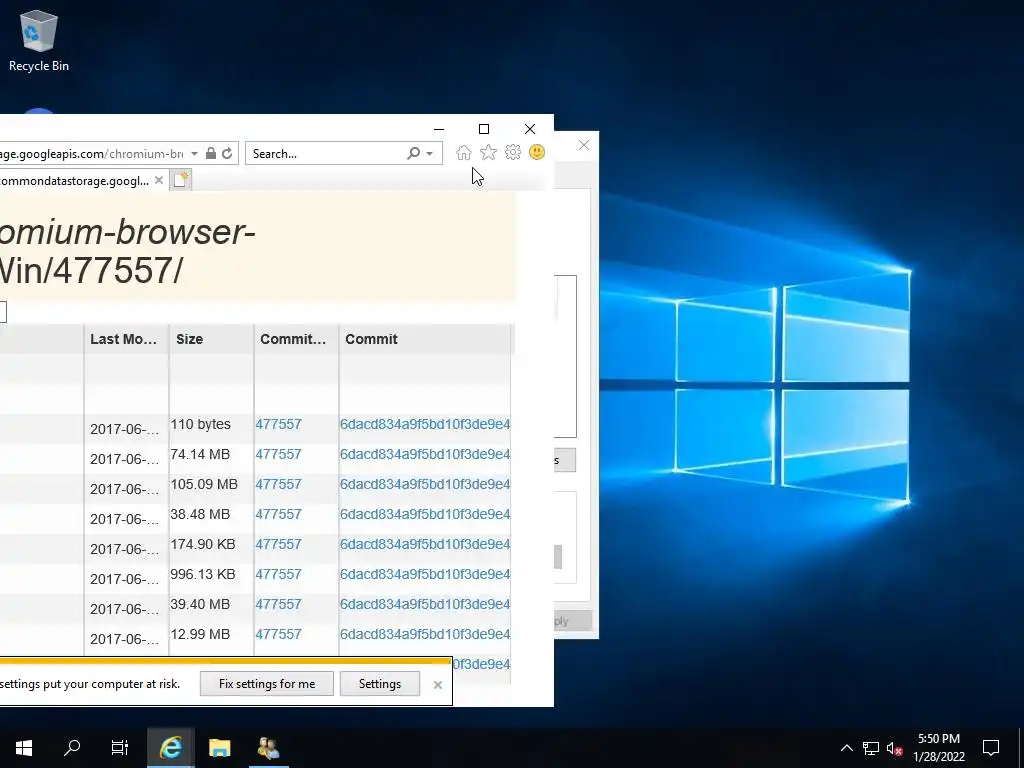Select the commondatastorage.googl... tab

(74, 181)
